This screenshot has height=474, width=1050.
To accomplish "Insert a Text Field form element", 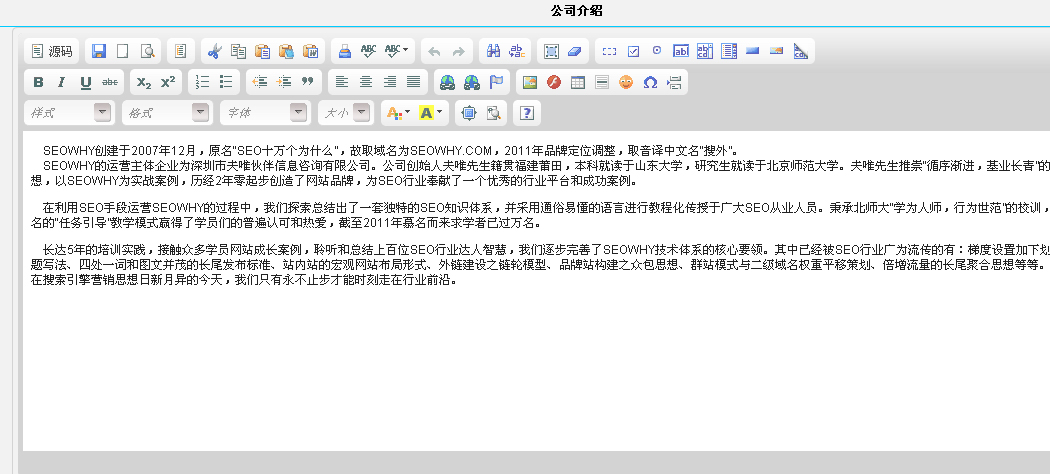I will (681, 51).
